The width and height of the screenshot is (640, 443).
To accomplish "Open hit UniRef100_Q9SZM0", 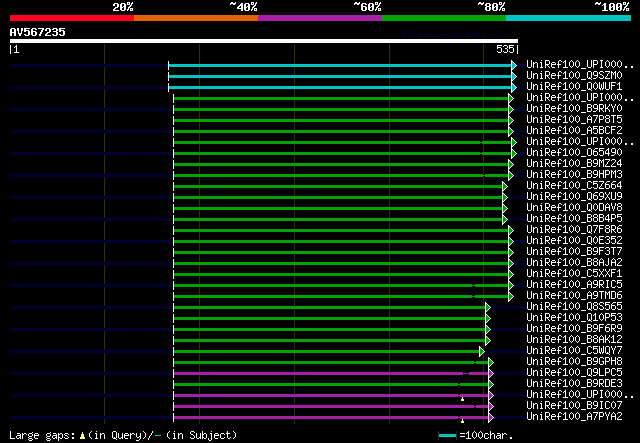I will point(574,76).
